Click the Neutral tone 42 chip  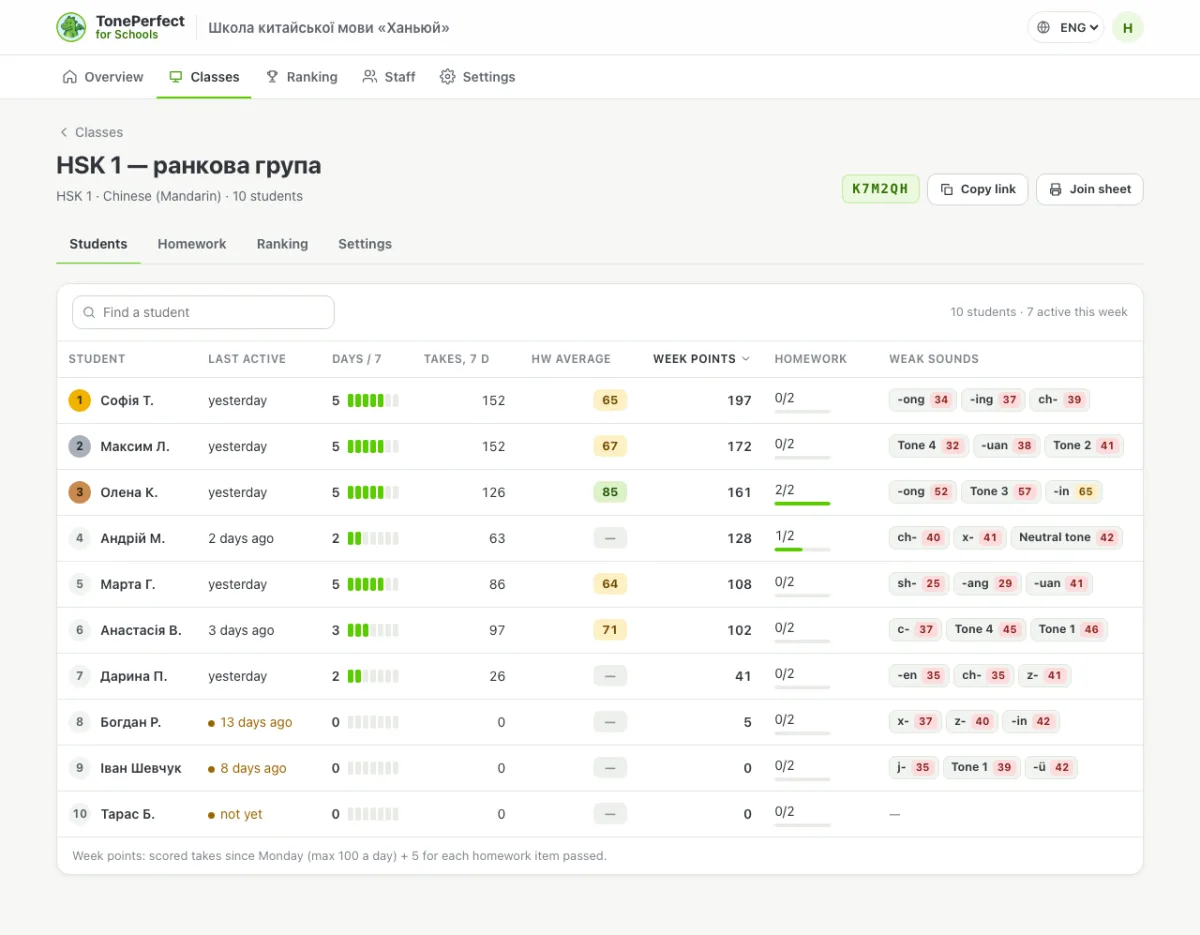(1067, 538)
